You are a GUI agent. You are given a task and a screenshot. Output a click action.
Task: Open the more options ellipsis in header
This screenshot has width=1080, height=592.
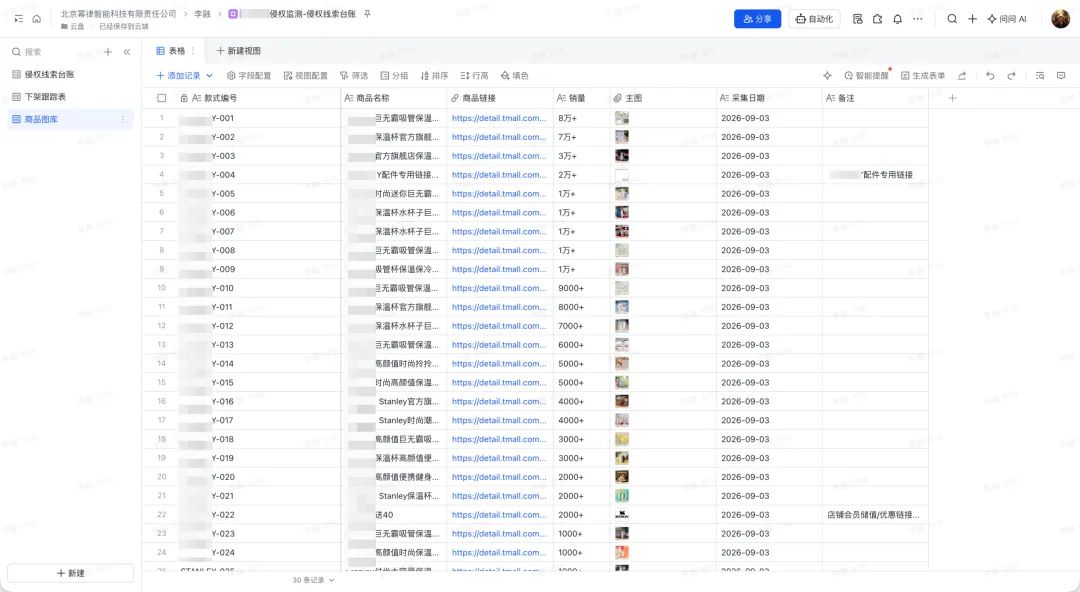click(917, 19)
